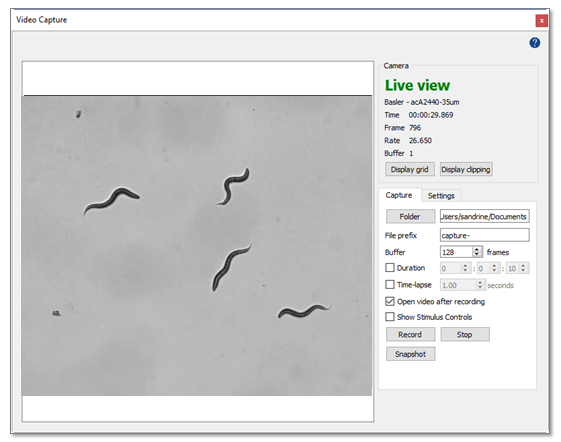Increase the Time-lapse seconds spinner
561x442 pixels.
click(x=480, y=283)
